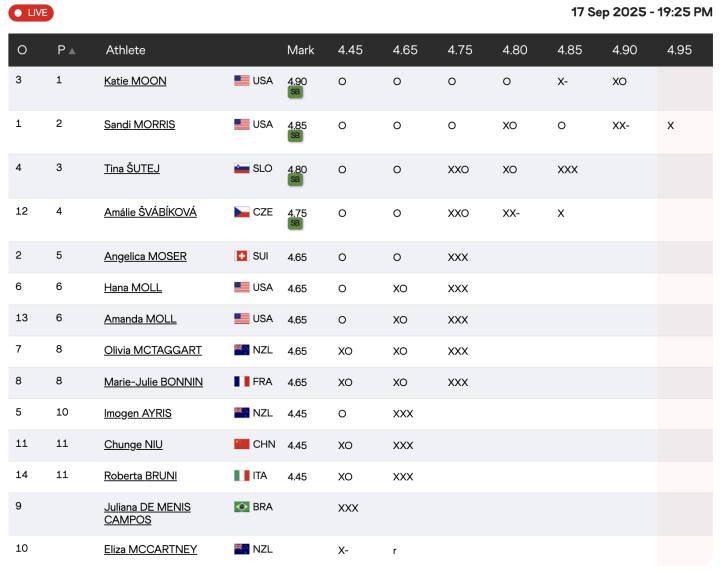This screenshot has width=720, height=572.
Task: Click the SB badge under Katie Moon's mark
Action: pos(295,92)
